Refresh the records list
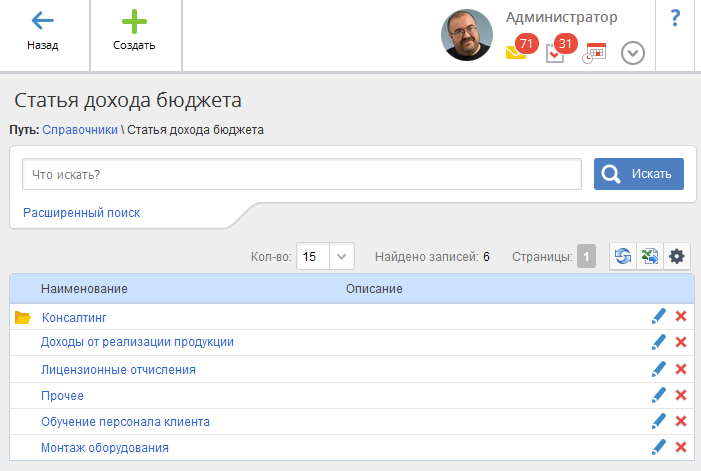This screenshot has height=471, width=701. pyautogui.click(x=623, y=257)
